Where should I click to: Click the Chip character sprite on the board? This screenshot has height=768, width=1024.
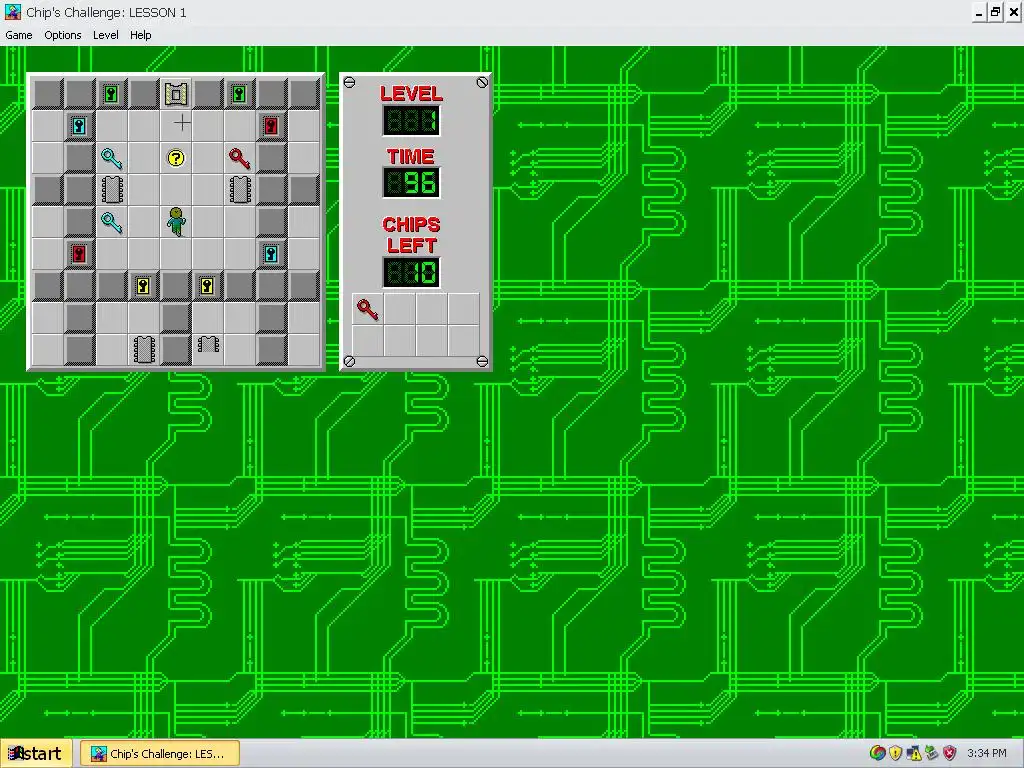[176, 221]
